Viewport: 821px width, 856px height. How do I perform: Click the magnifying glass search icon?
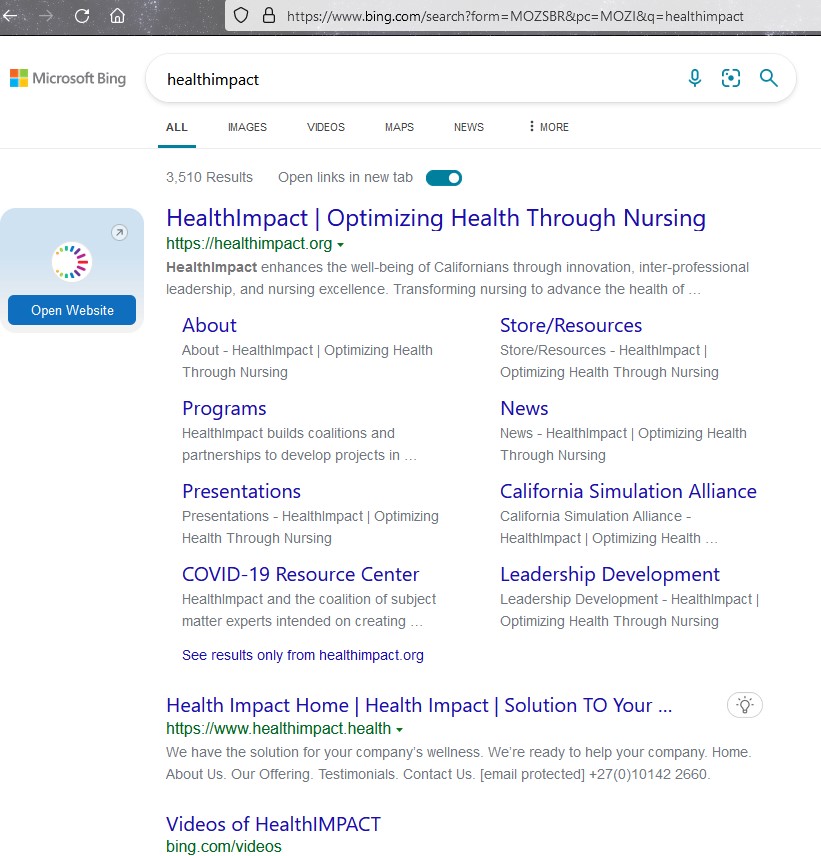coord(768,78)
